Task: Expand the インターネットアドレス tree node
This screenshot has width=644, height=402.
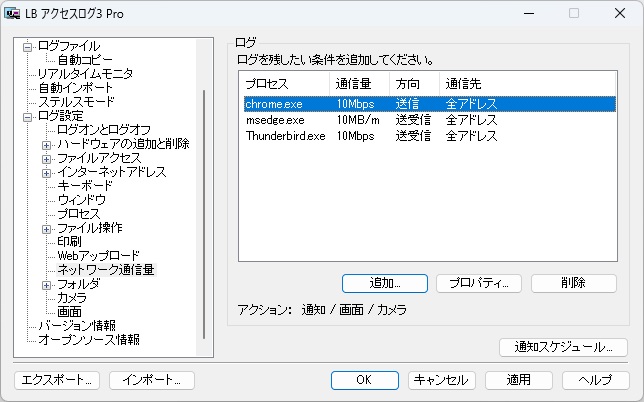Action: tap(46, 173)
